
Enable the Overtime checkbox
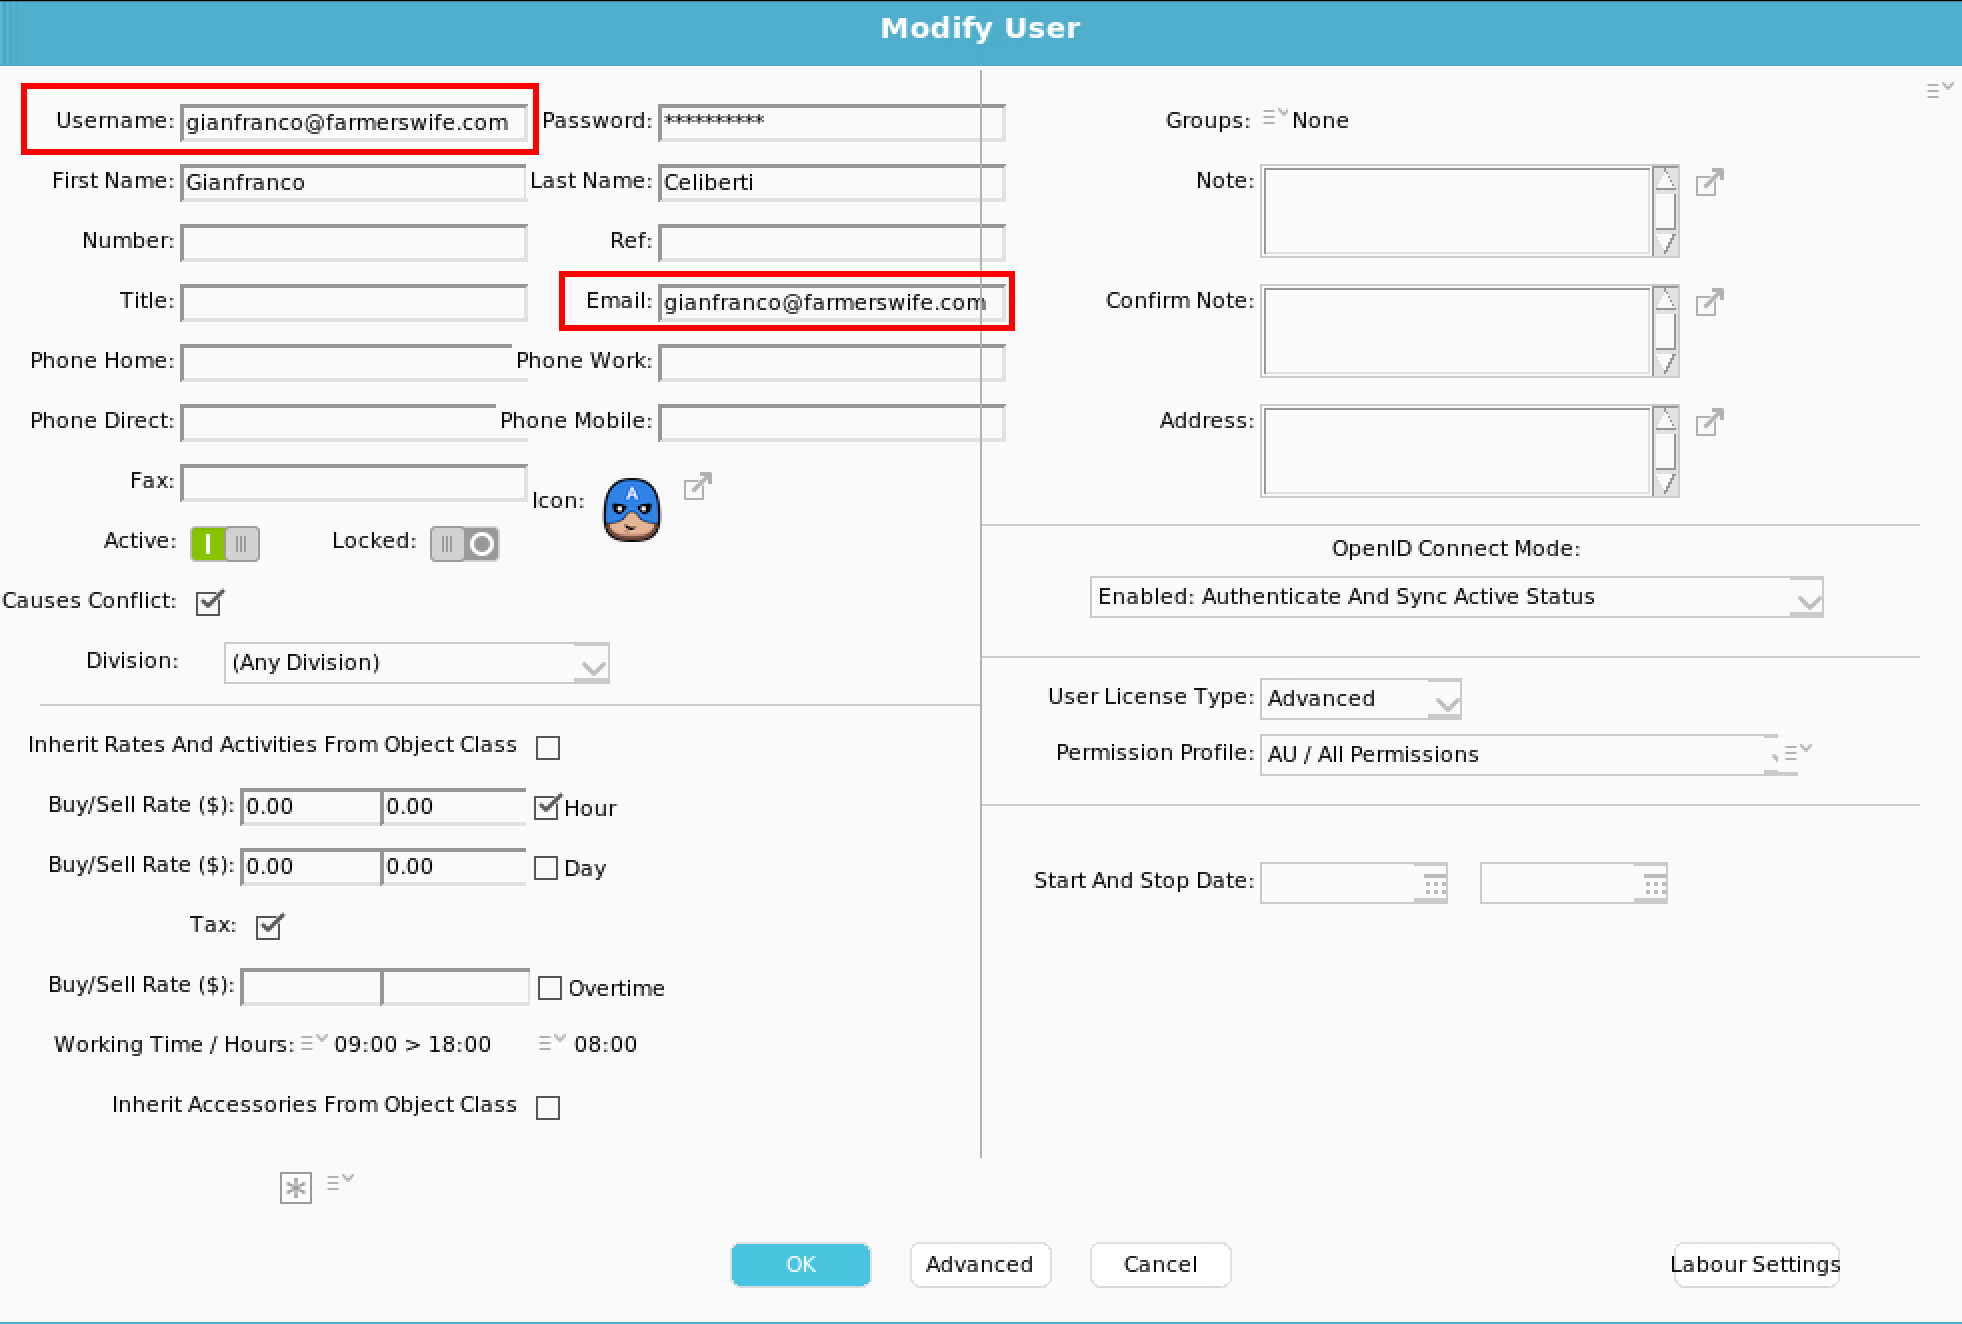click(x=549, y=988)
